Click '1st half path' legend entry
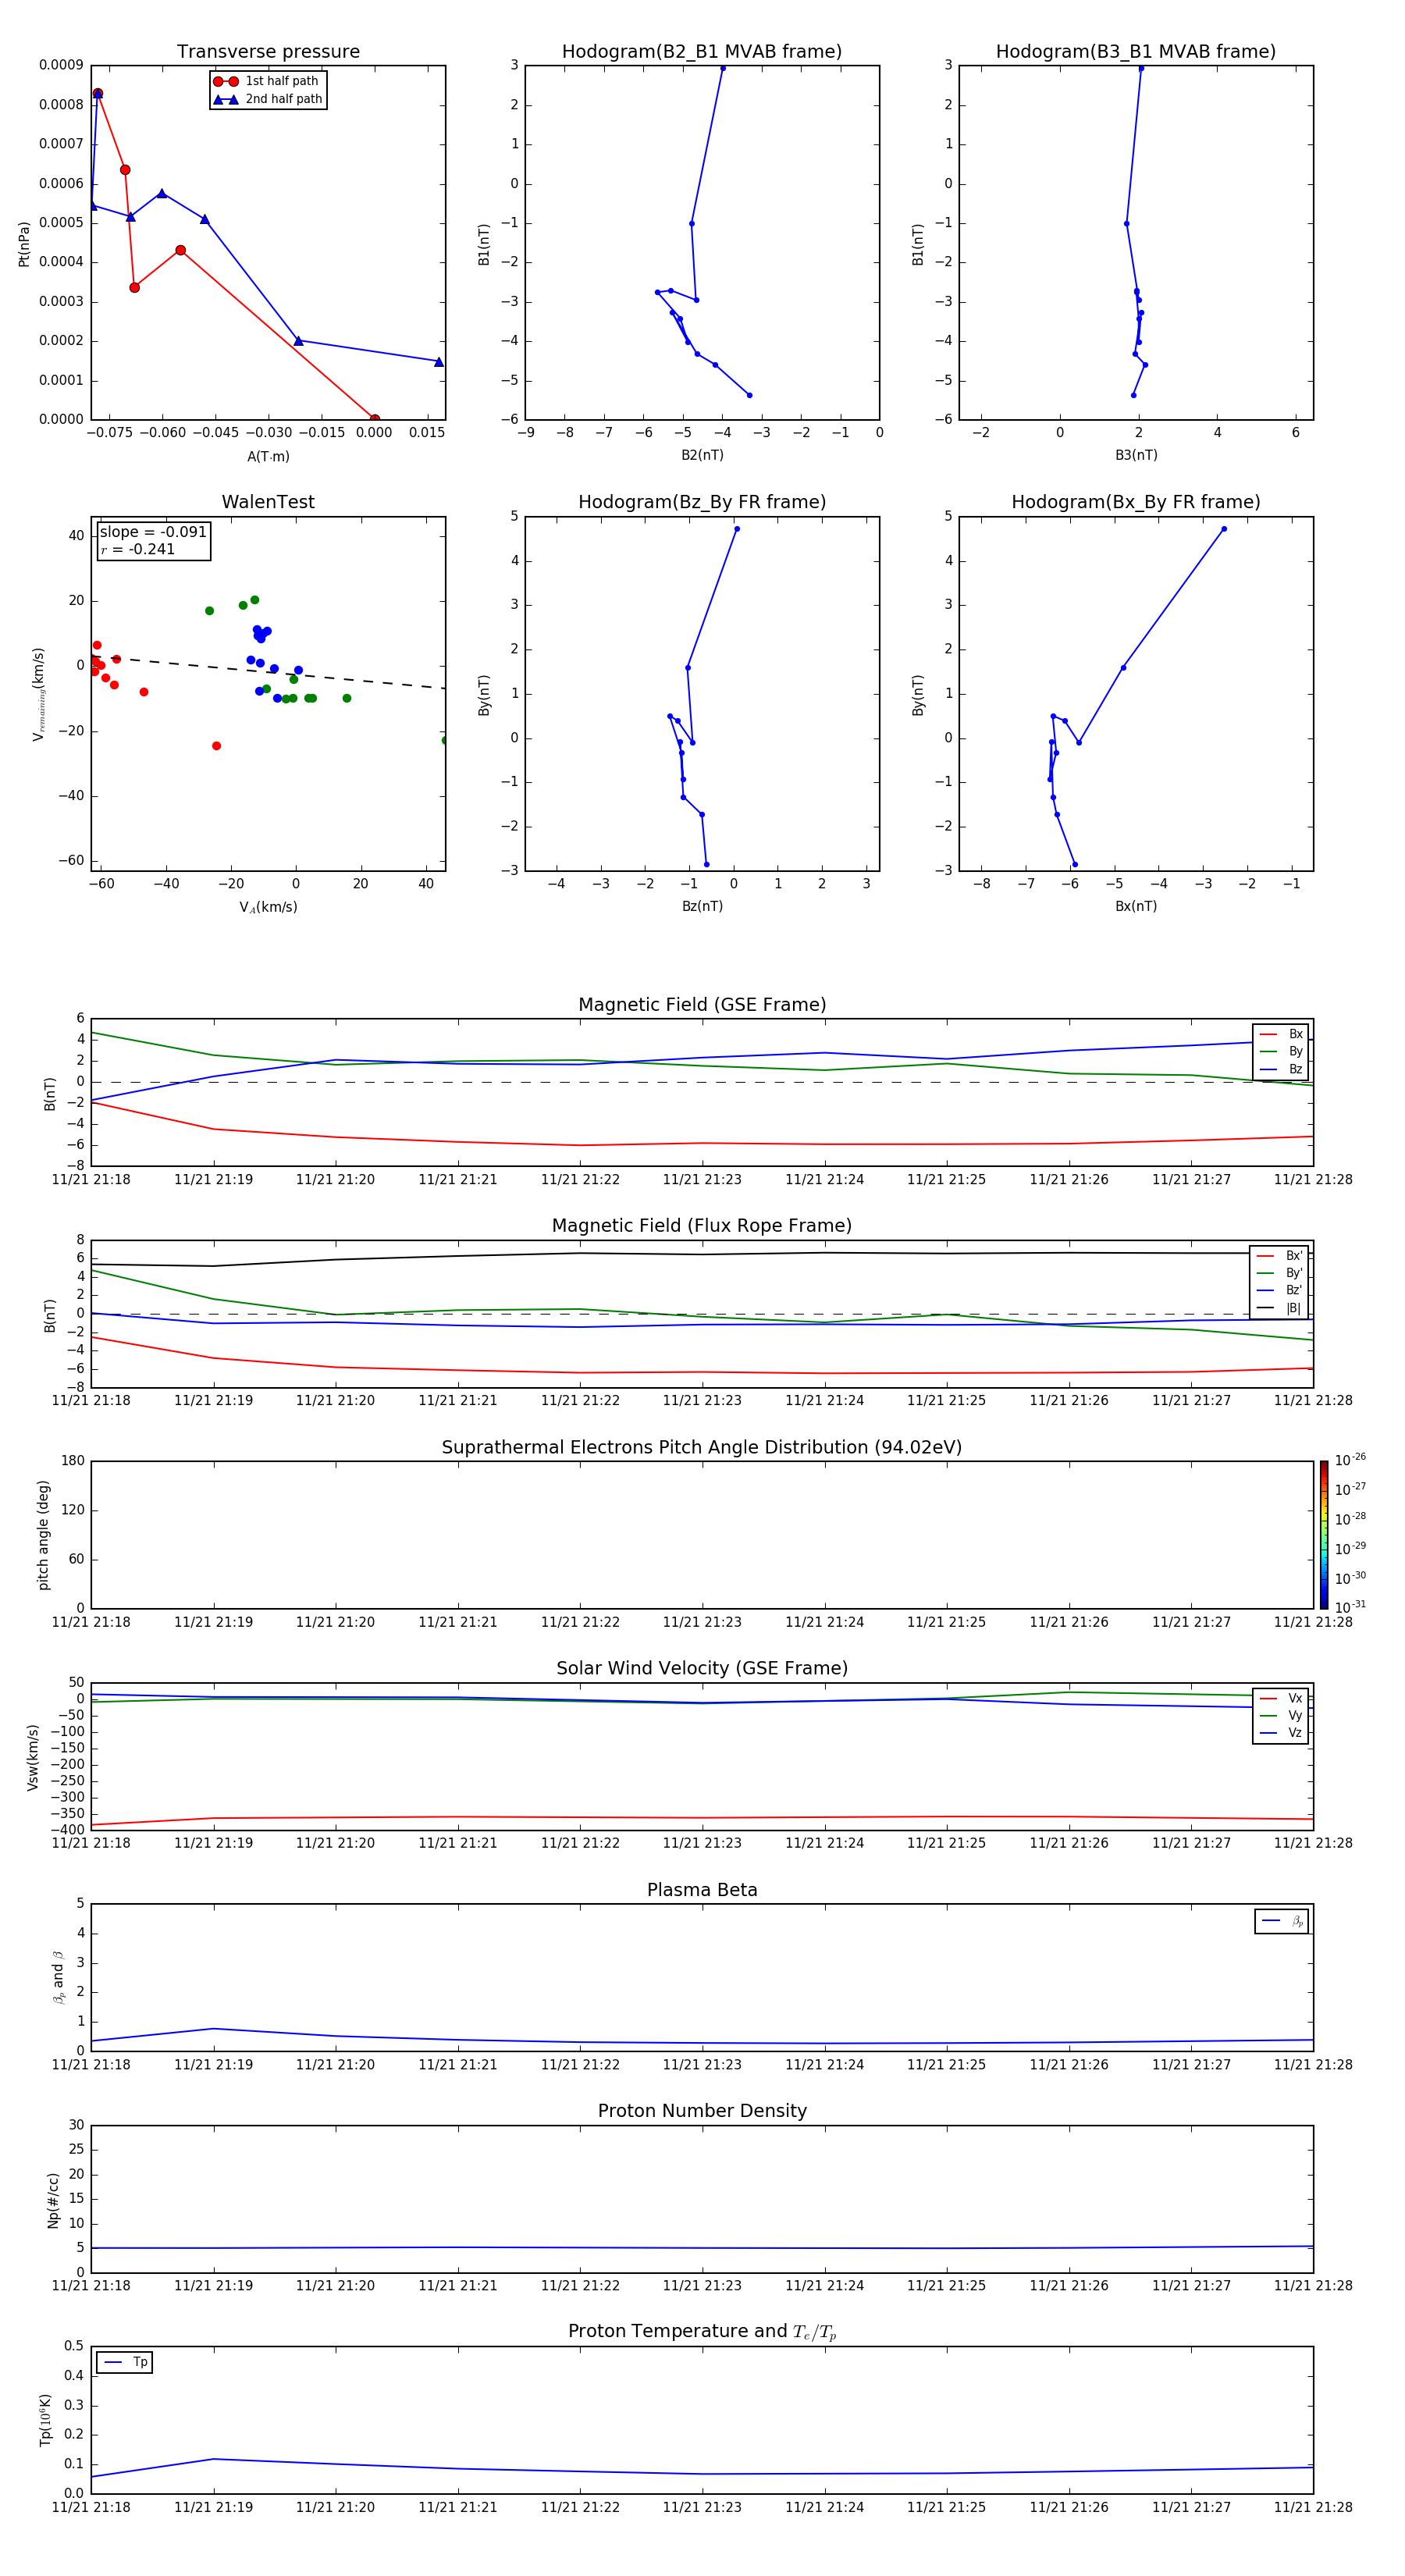 (x=266, y=81)
